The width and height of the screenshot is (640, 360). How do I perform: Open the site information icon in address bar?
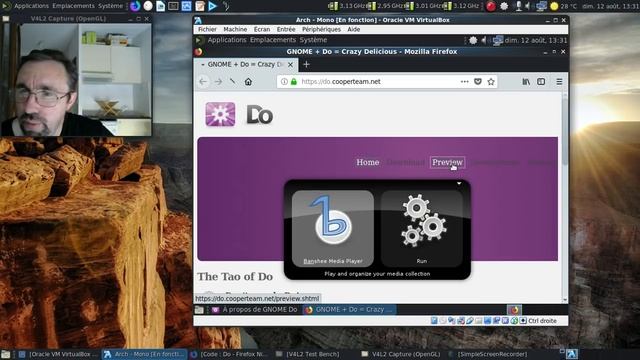284,82
